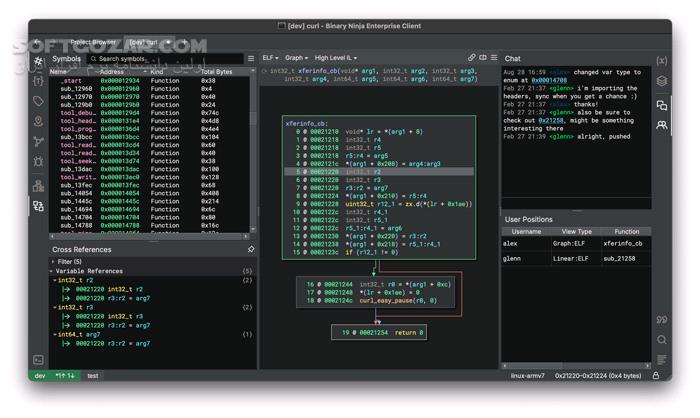Open the view options hamburger menu
The image size is (700, 418).
coord(494,58)
